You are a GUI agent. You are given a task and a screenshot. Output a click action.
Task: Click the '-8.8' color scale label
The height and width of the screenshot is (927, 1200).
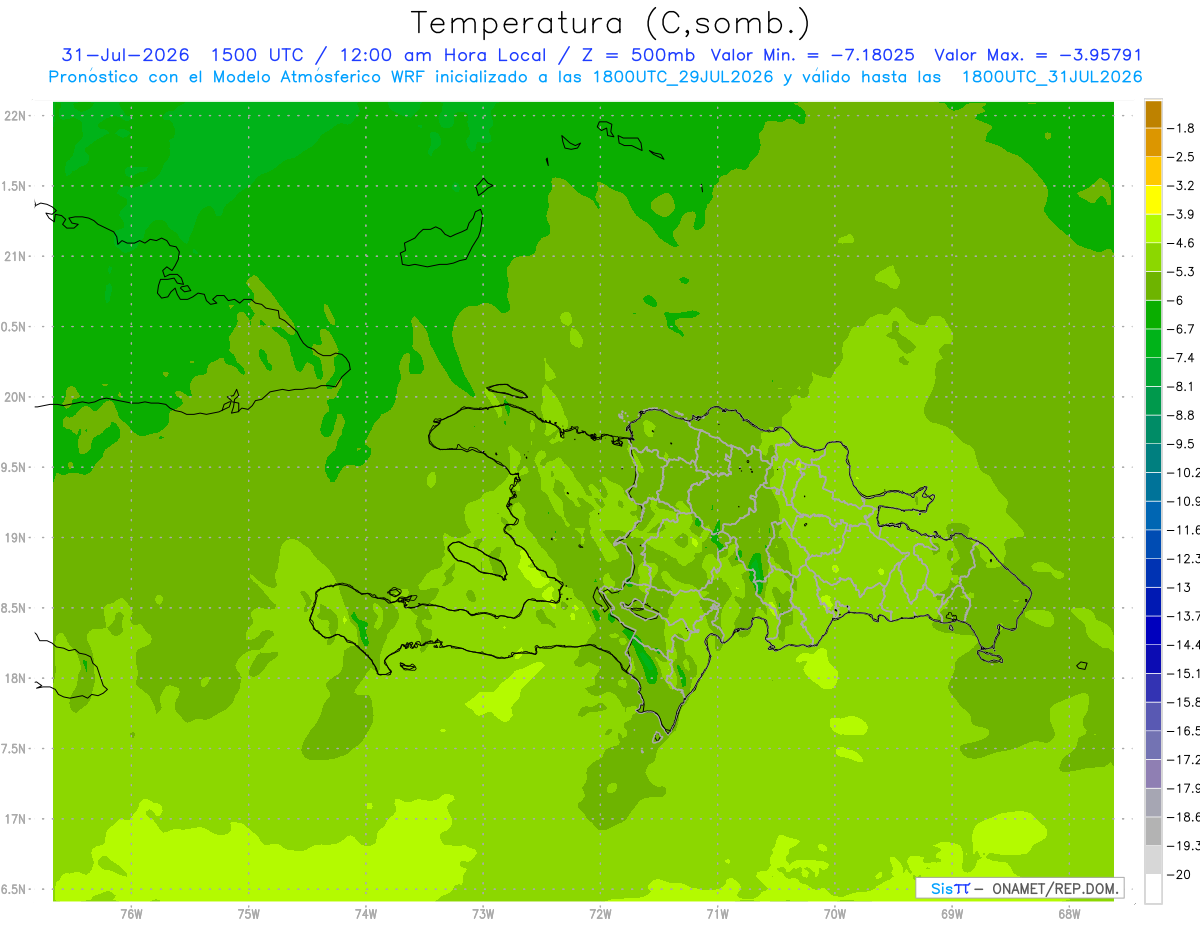point(1182,415)
